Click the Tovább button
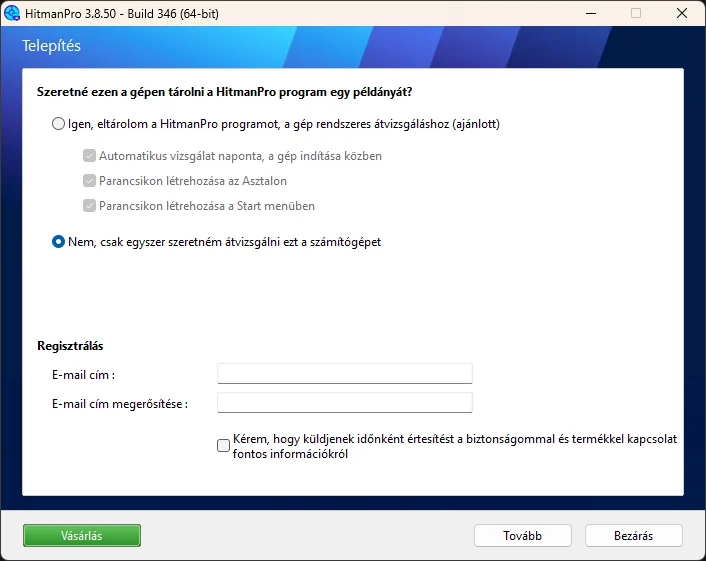This screenshot has height=561, width=706. coord(523,535)
